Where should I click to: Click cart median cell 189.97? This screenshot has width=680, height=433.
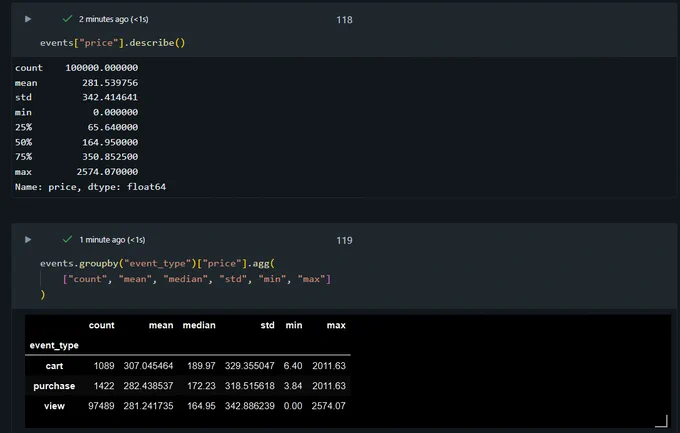click(x=201, y=366)
